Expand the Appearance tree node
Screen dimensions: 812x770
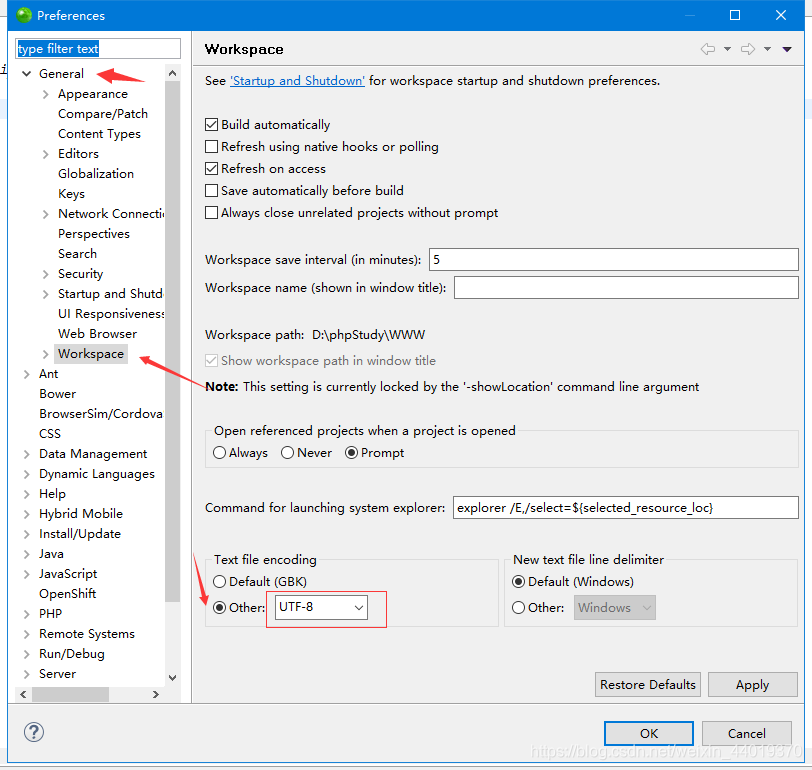point(46,94)
